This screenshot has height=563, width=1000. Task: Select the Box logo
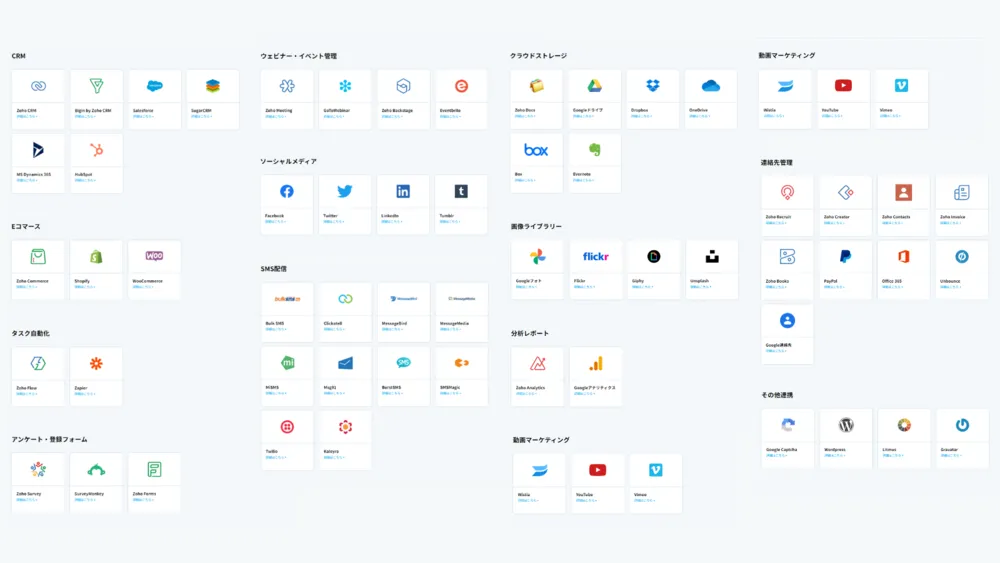tap(536, 150)
